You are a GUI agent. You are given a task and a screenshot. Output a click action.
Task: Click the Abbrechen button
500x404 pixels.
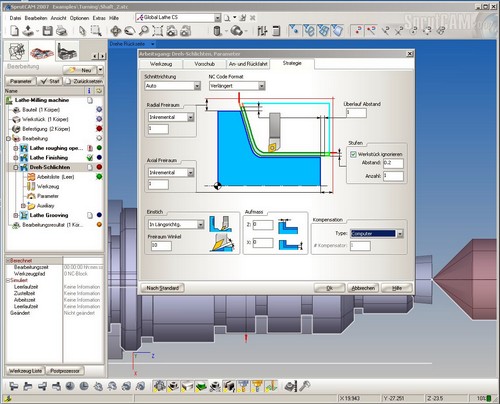tap(363, 288)
